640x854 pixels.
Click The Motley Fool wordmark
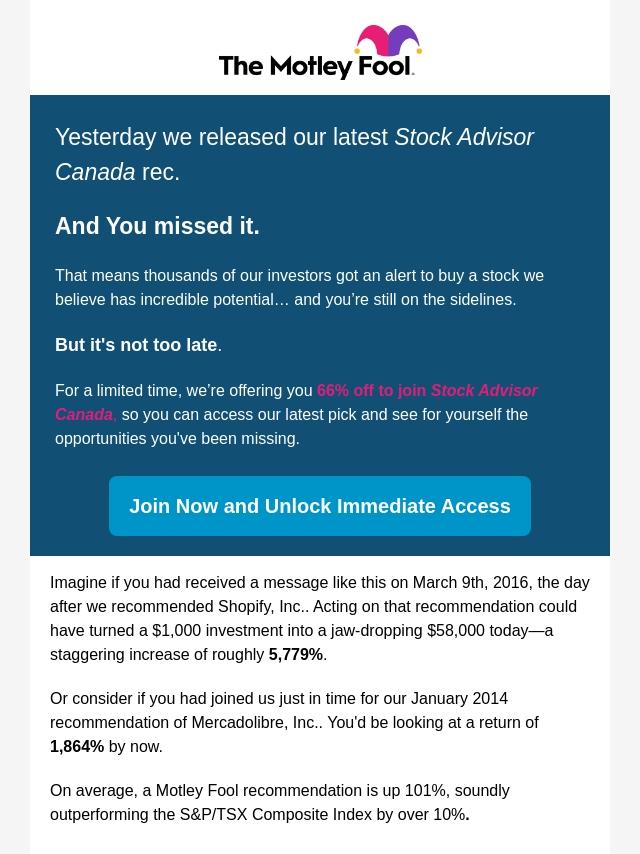(x=316, y=66)
